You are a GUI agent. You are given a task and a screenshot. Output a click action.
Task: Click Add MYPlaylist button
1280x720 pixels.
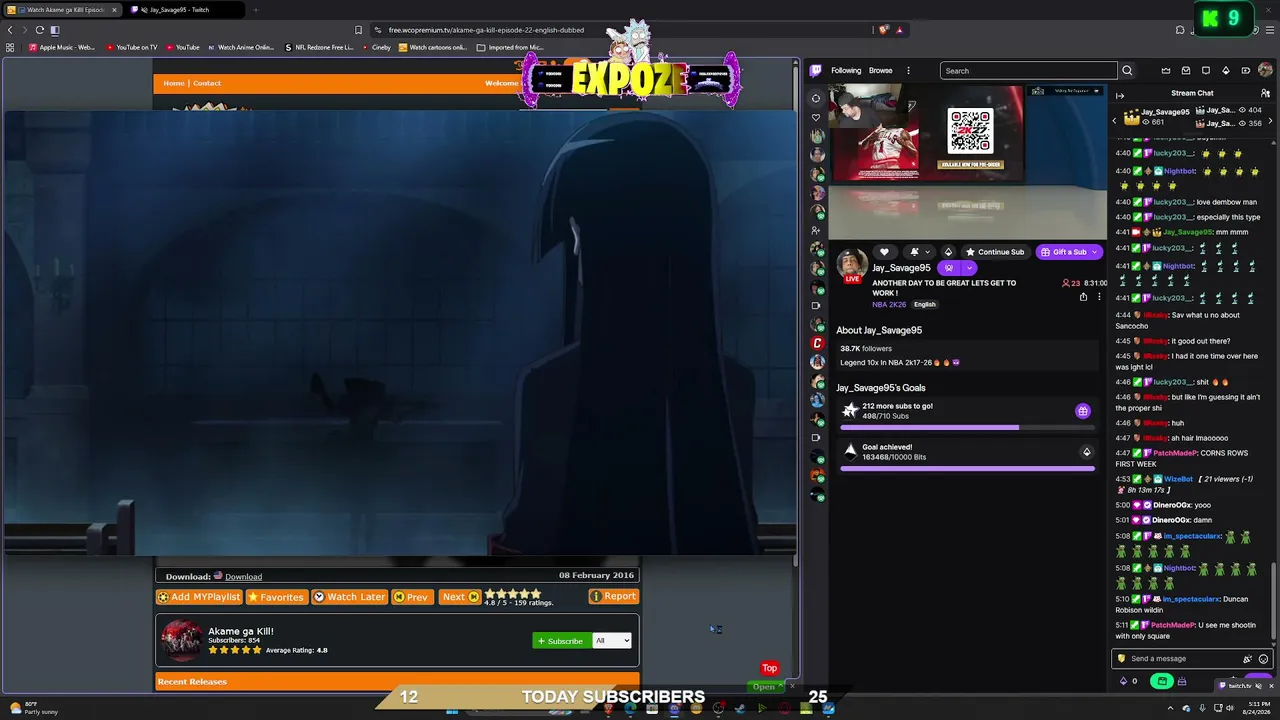click(199, 597)
